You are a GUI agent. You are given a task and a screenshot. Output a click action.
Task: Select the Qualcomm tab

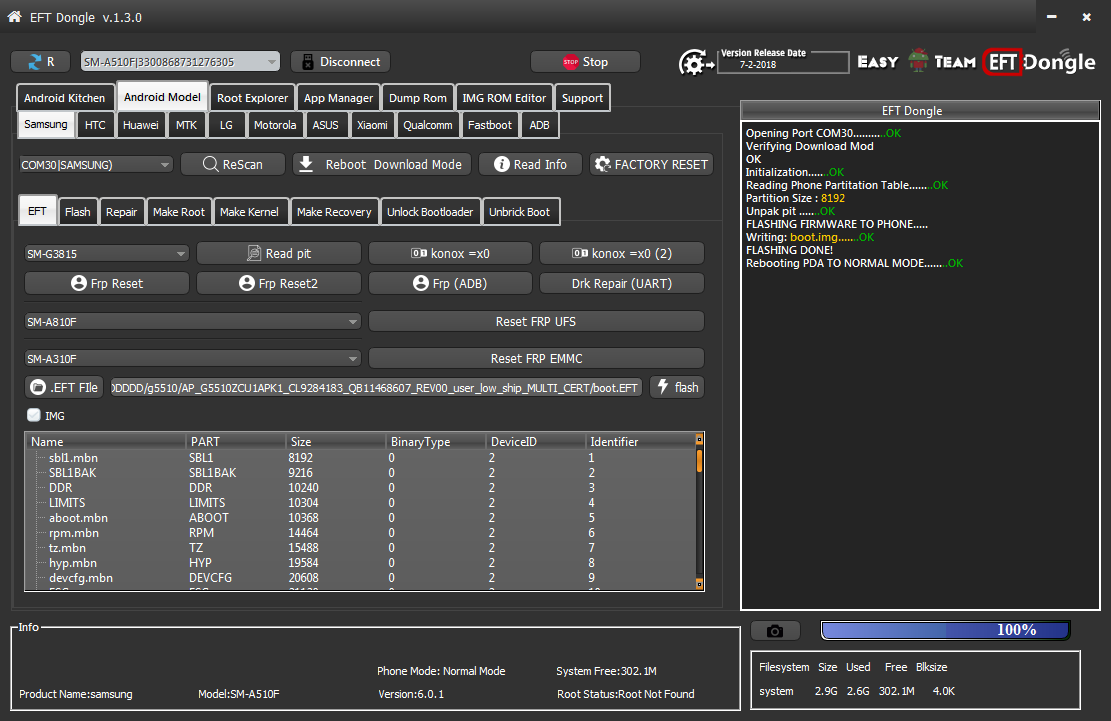click(x=427, y=125)
